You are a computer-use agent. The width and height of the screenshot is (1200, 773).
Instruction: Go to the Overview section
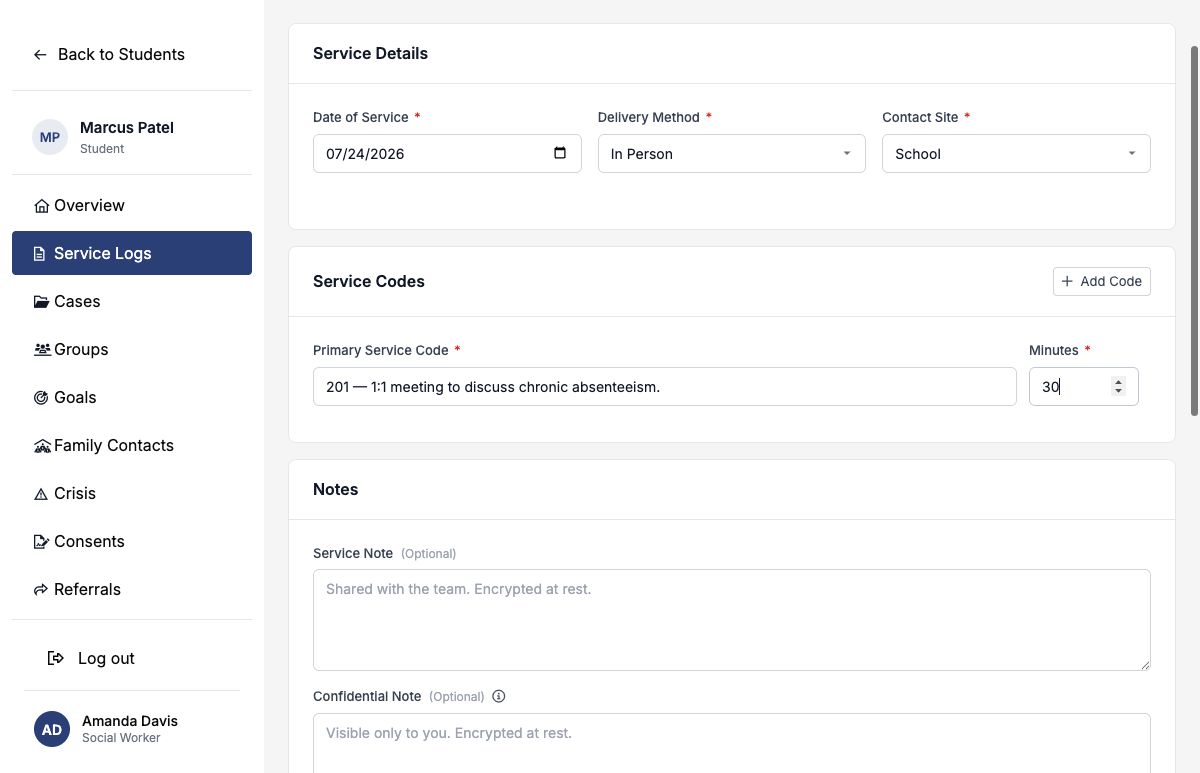[x=132, y=205]
